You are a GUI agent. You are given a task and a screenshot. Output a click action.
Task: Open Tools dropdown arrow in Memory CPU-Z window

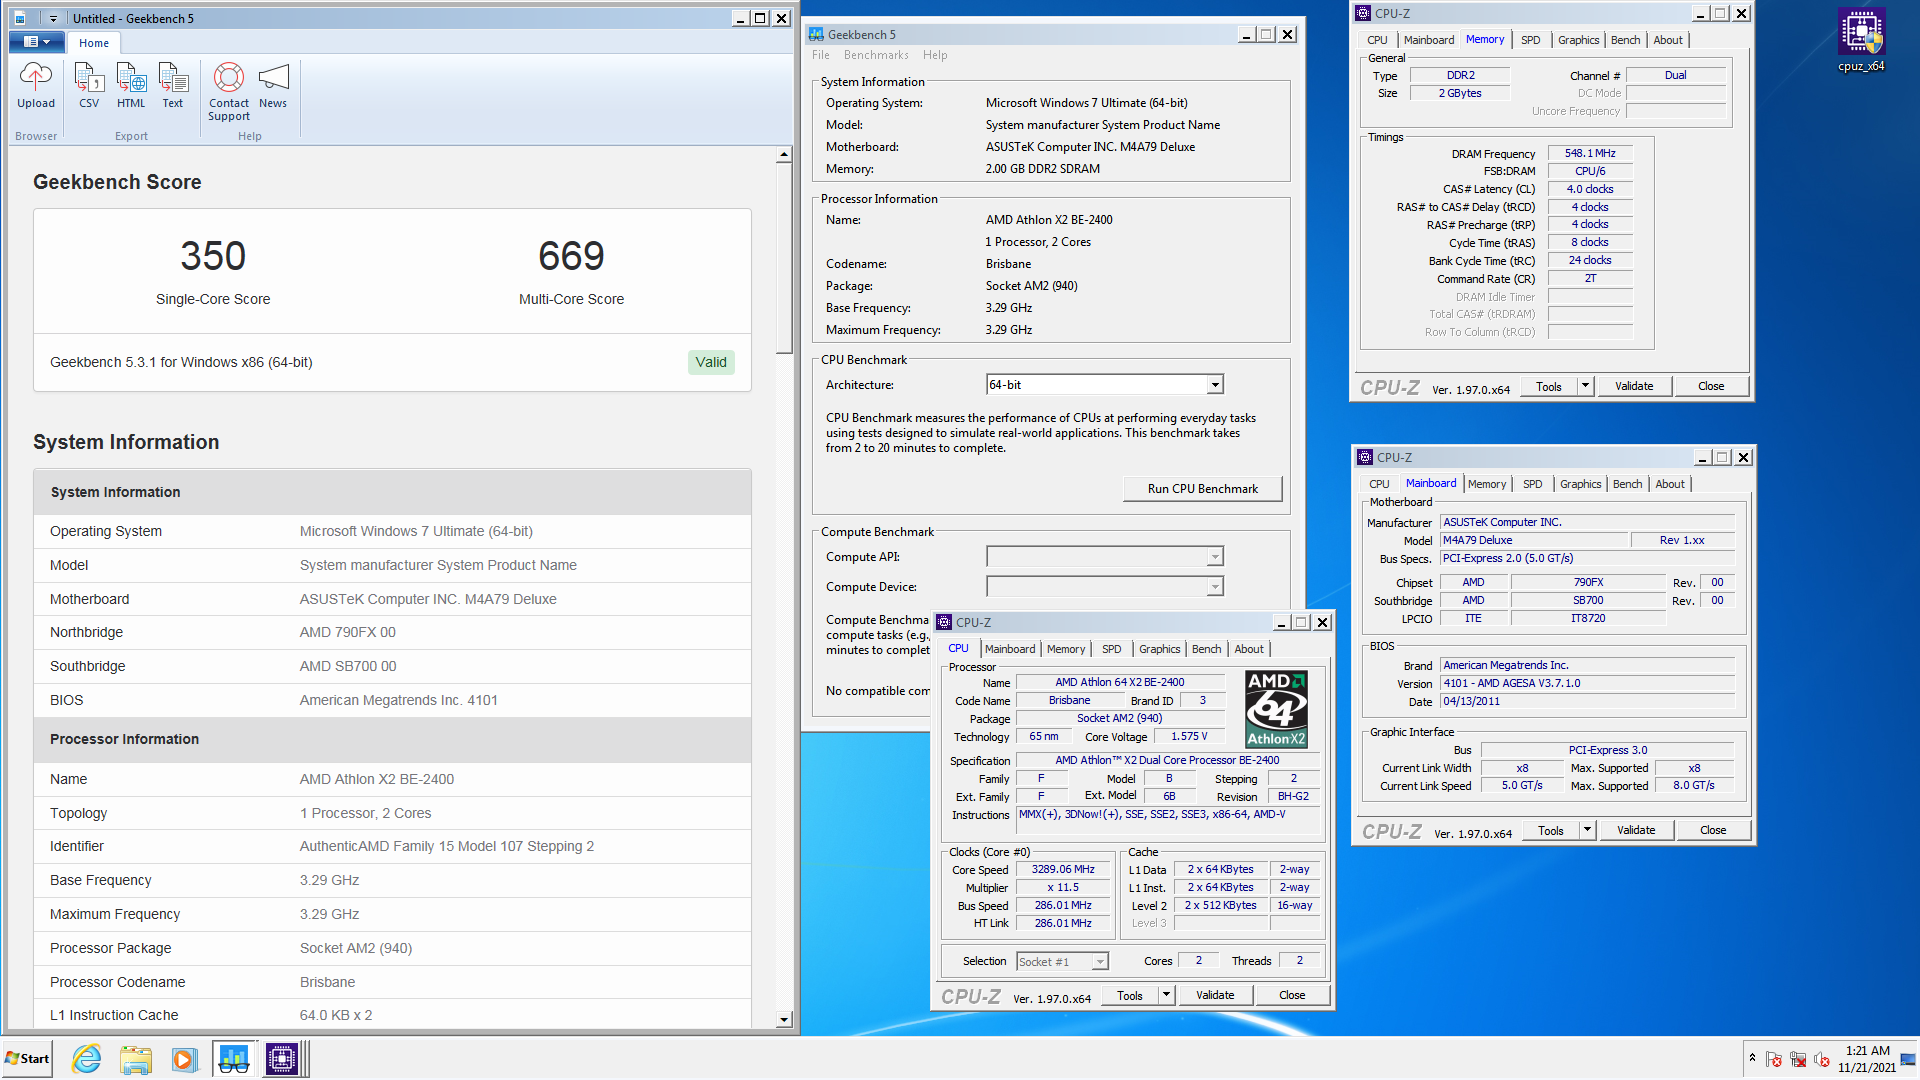1585,387
